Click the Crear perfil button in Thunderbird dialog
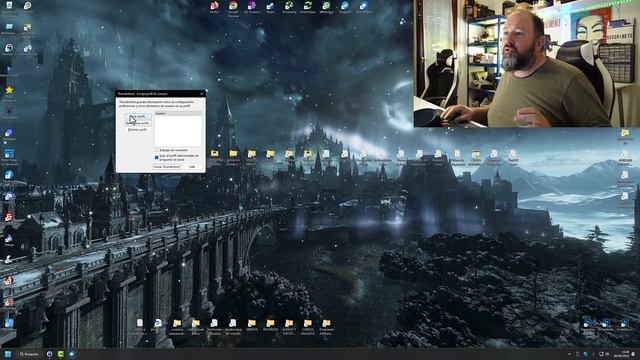The width and height of the screenshot is (640, 360). [138, 116]
